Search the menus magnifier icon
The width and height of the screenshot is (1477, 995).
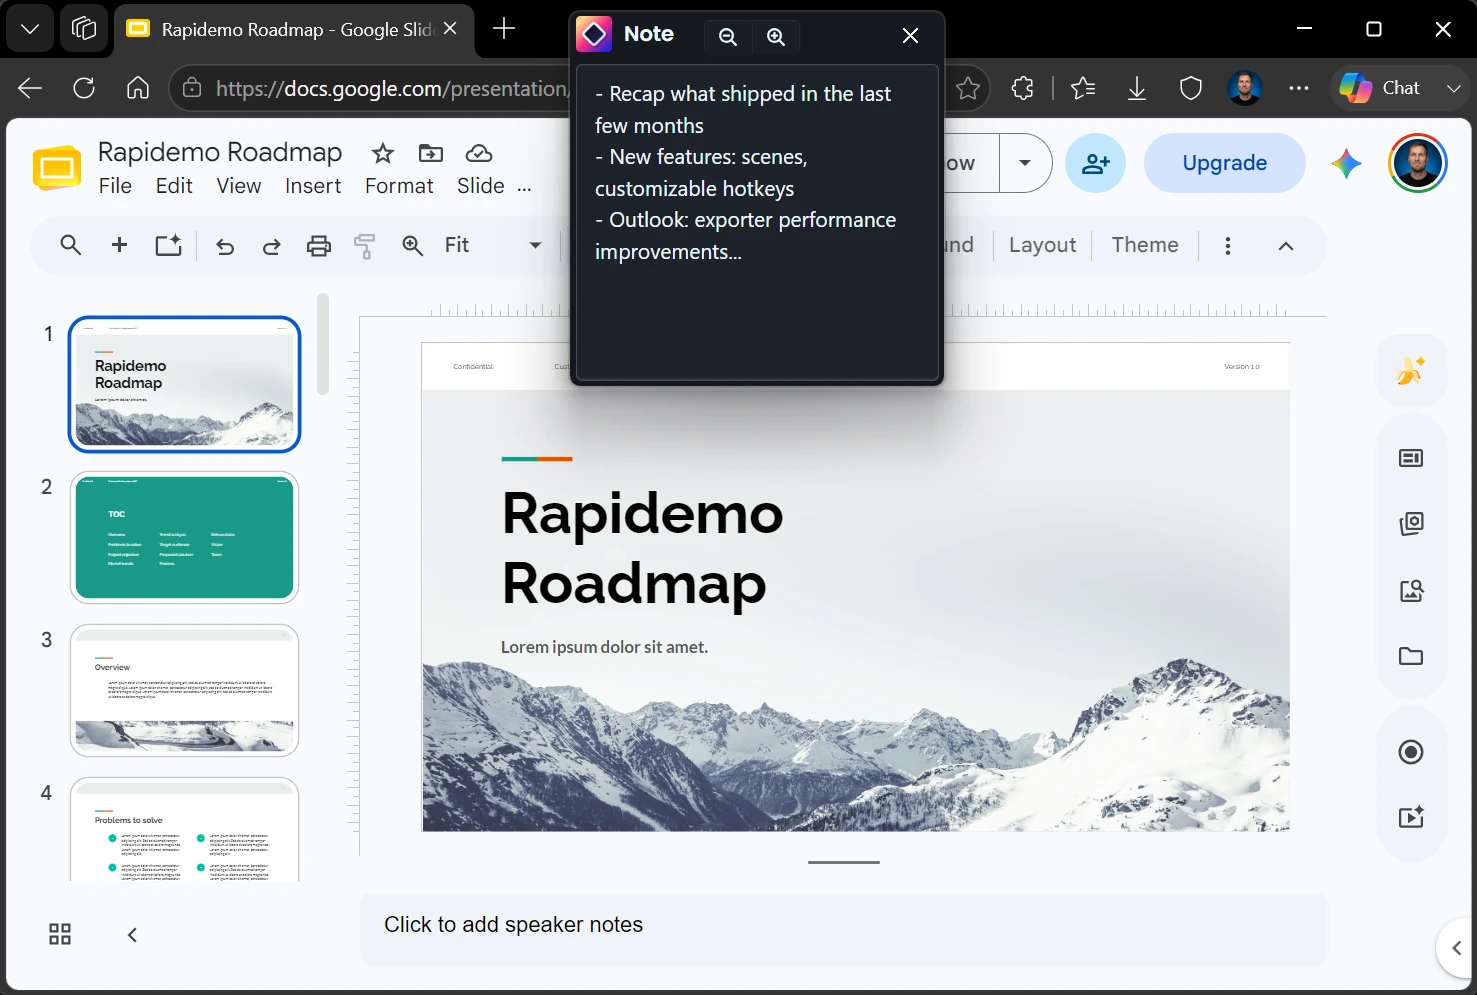click(70, 245)
